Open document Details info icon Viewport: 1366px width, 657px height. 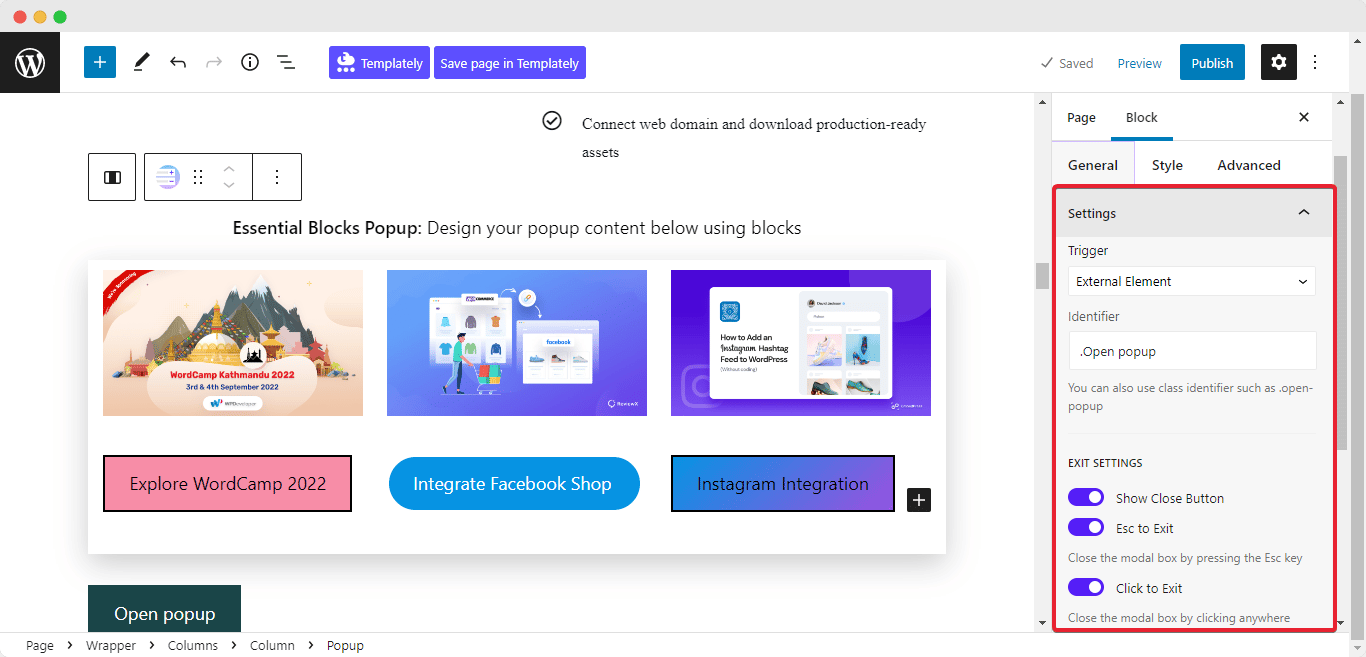(x=250, y=62)
